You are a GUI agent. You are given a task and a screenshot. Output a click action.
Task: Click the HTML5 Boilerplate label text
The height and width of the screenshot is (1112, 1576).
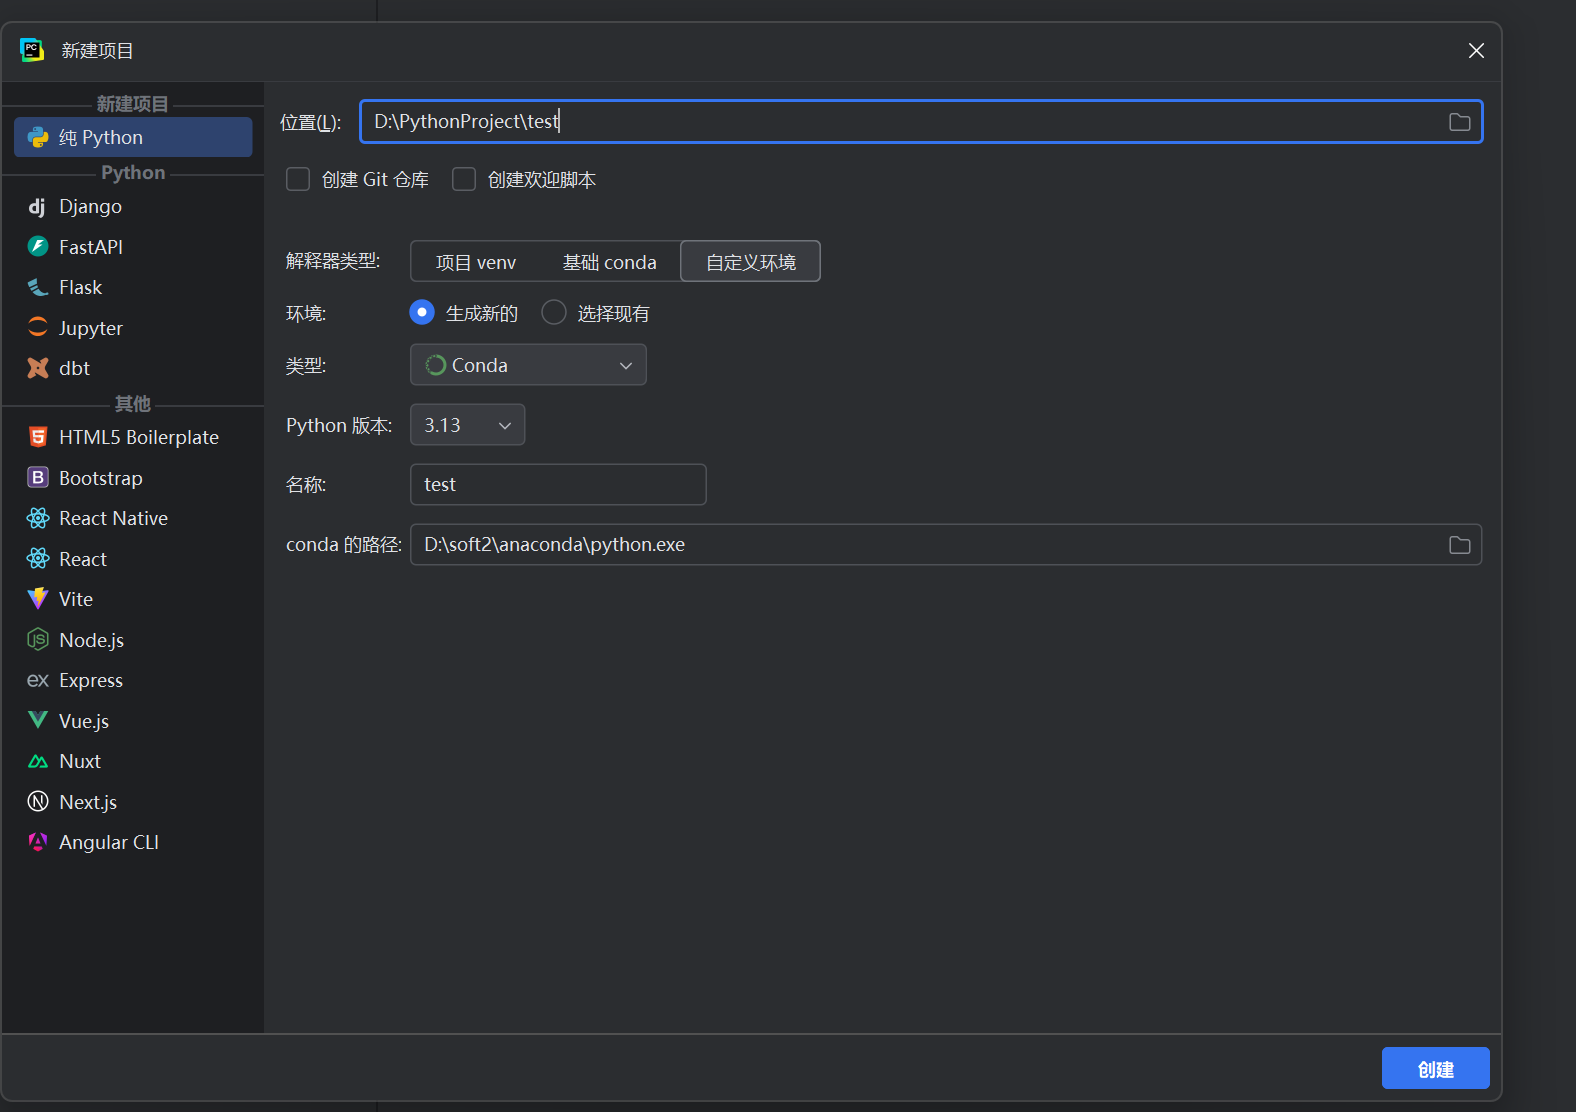pyautogui.click(x=139, y=437)
